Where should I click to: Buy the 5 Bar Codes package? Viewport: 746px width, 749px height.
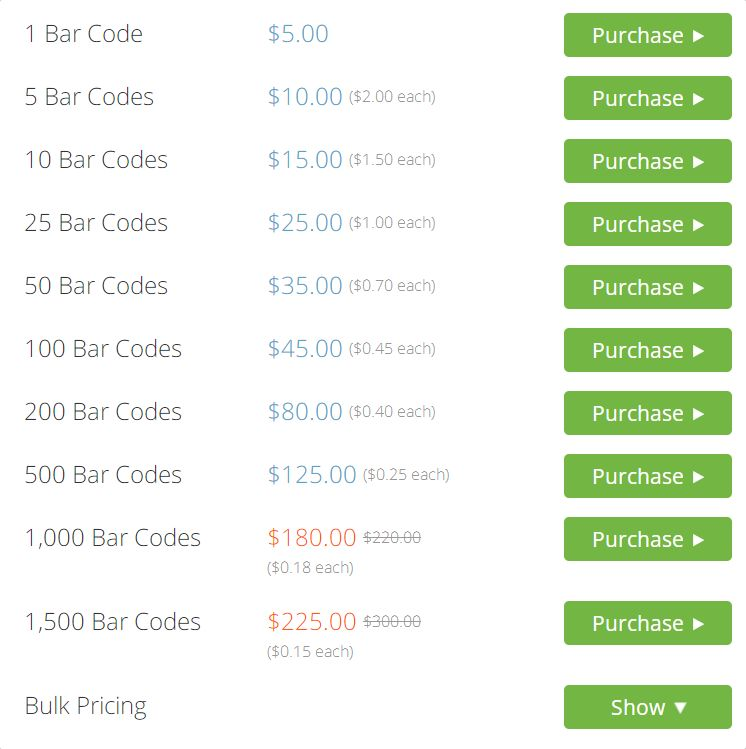(x=647, y=98)
